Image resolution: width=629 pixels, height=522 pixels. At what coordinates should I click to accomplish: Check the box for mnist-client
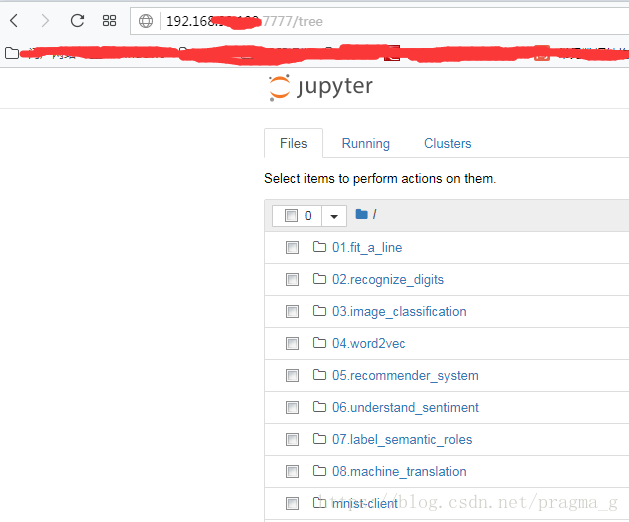pos(292,503)
